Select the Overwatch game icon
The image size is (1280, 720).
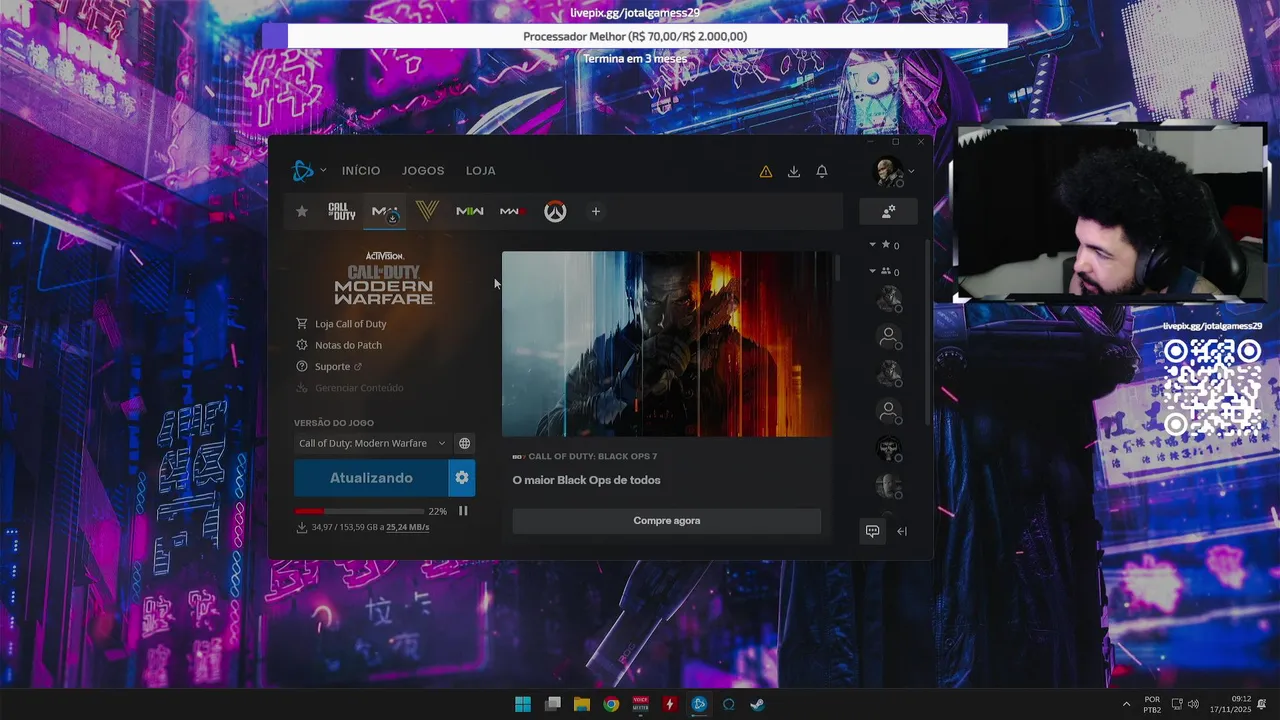coord(555,211)
